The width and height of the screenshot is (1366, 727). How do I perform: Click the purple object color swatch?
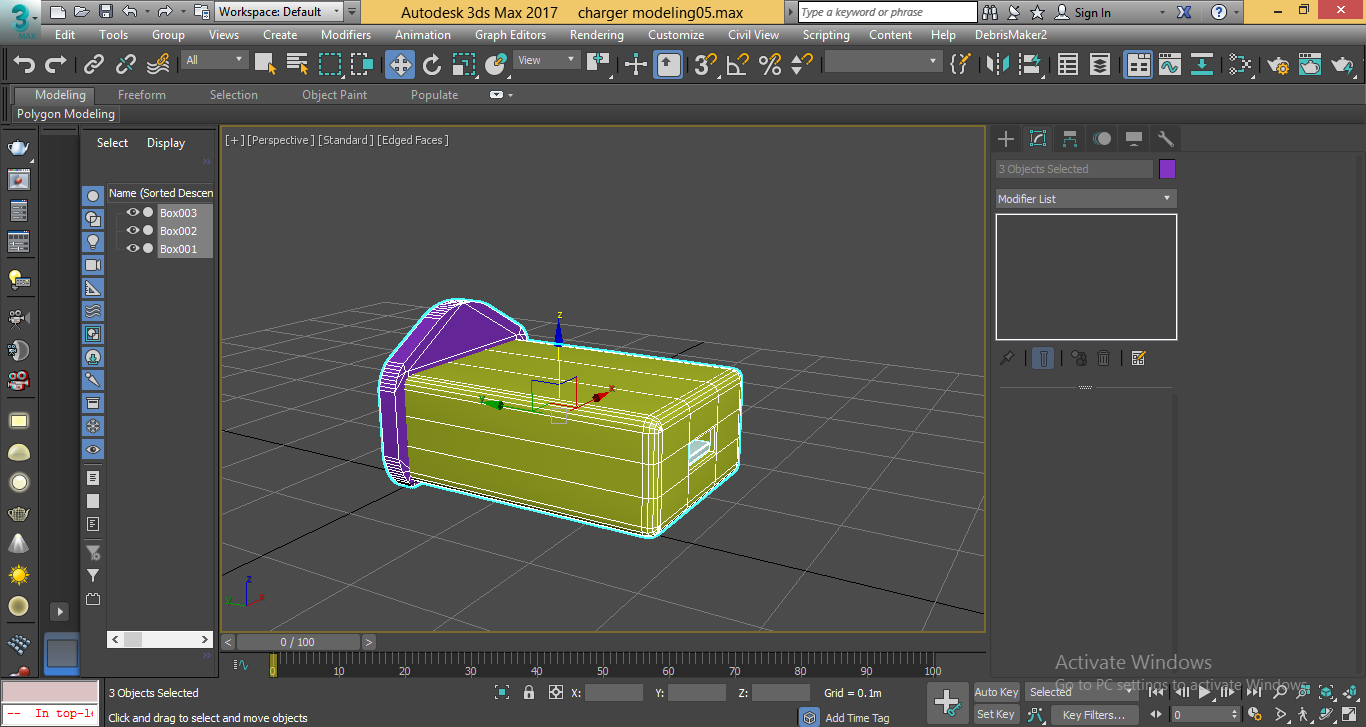coord(1167,169)
